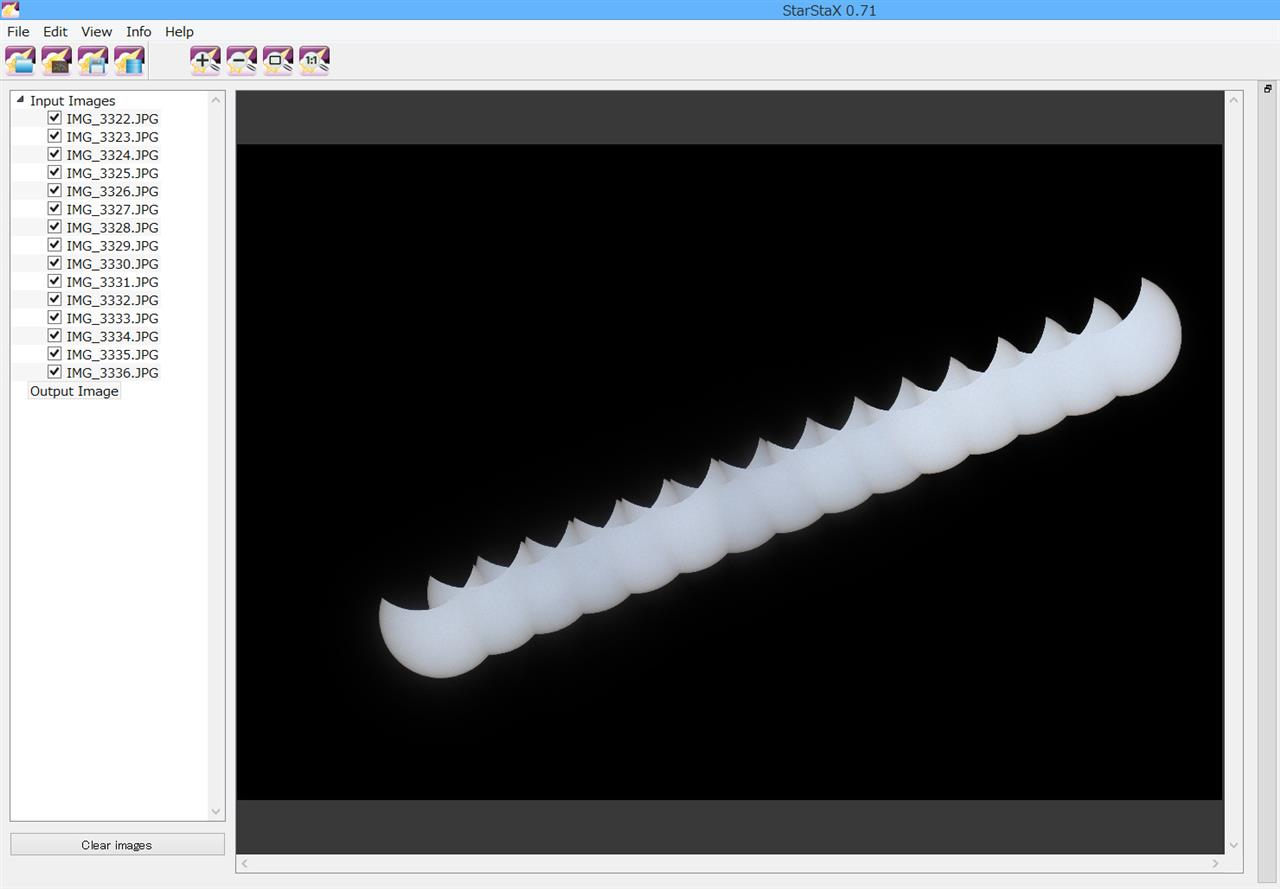This screenshot has width=1280, height=889.
Task: Click the Start Processing toolbar icon
Action: (x=129, y=61)
